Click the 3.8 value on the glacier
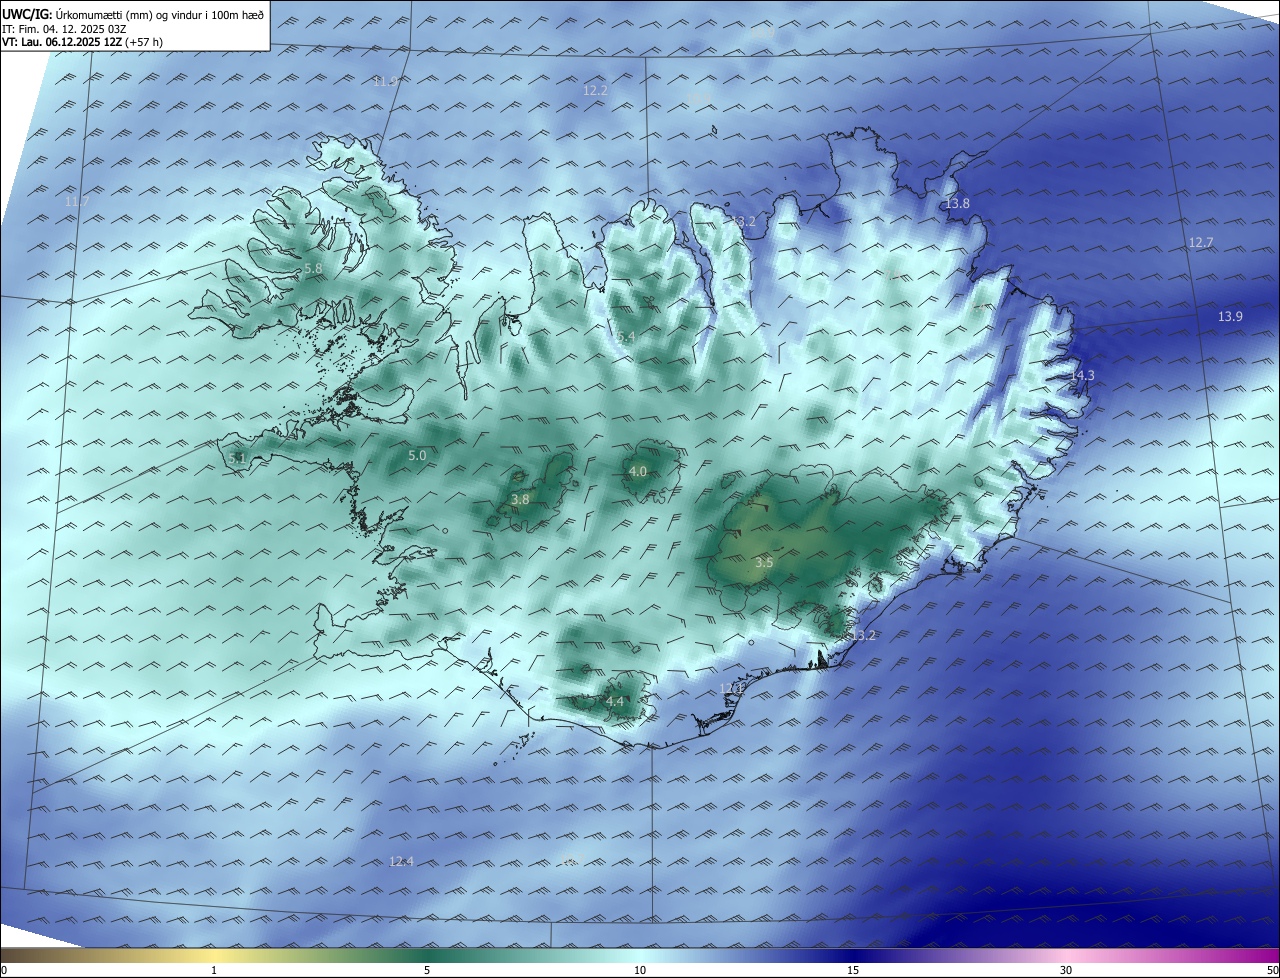The image size is (1280, 978). [520, 499]
